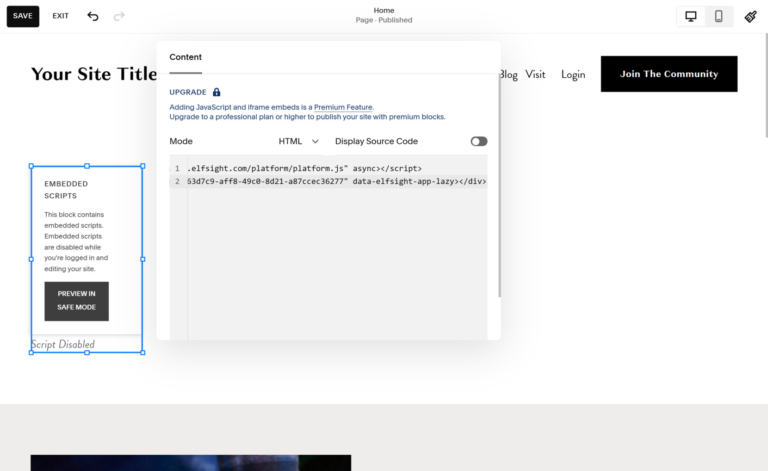Click Preview in Safe Mode button
This screenshot has height=471, width=768.
[x=76, y=301]
